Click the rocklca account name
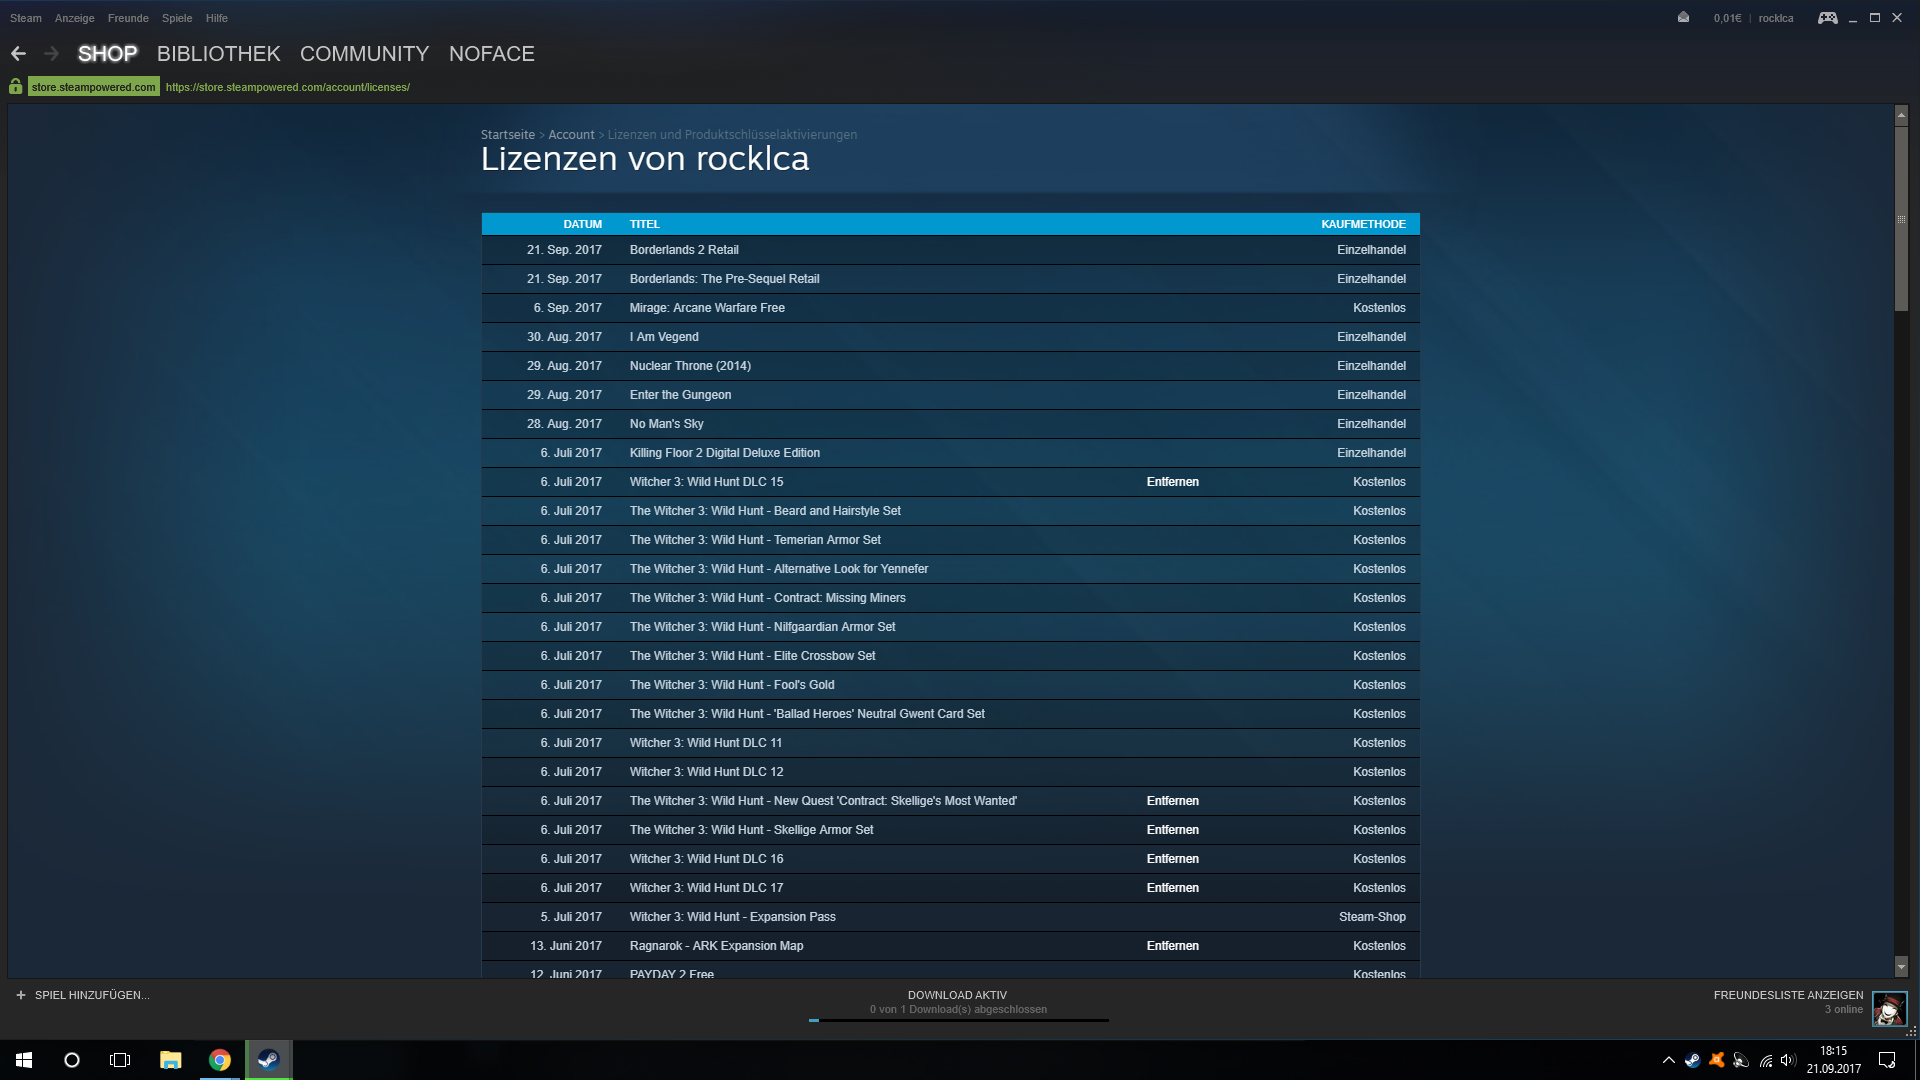The image size is (1920, 1080). tap(1776, 18)
